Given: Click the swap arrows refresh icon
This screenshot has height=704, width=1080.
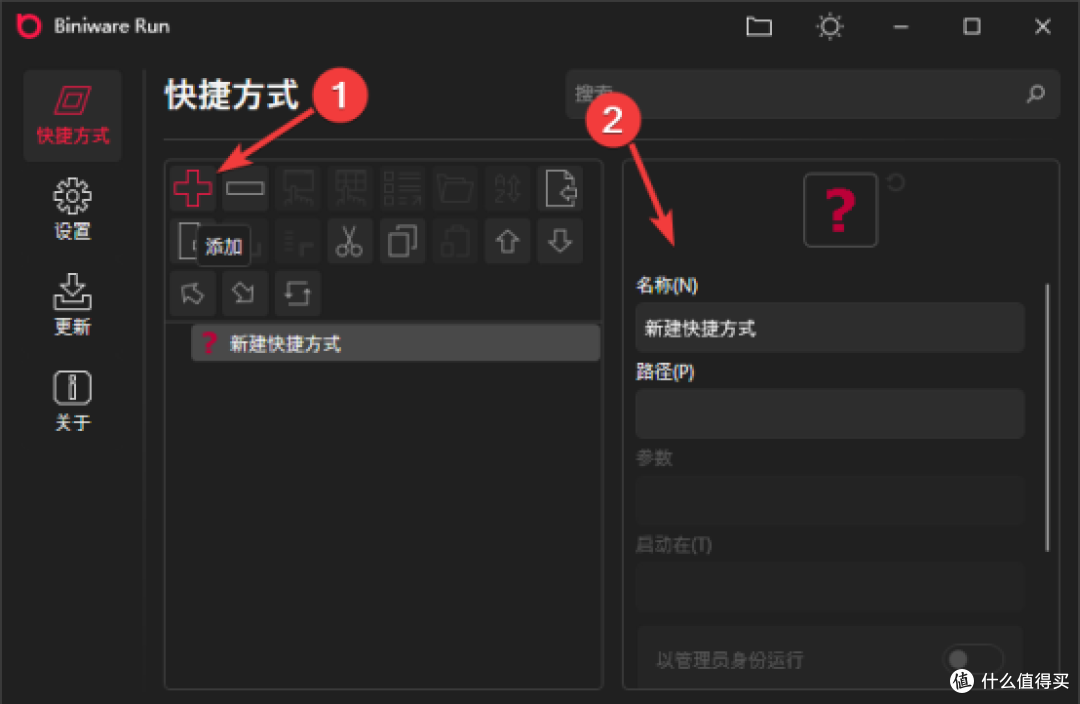Looking at the screenshot, I should pos(298,293).
